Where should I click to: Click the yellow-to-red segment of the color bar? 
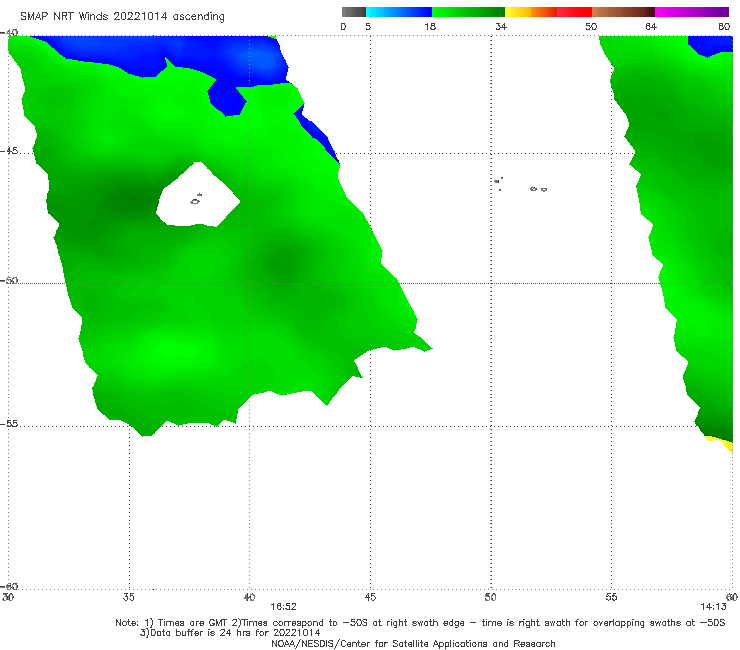pos(548,12)
